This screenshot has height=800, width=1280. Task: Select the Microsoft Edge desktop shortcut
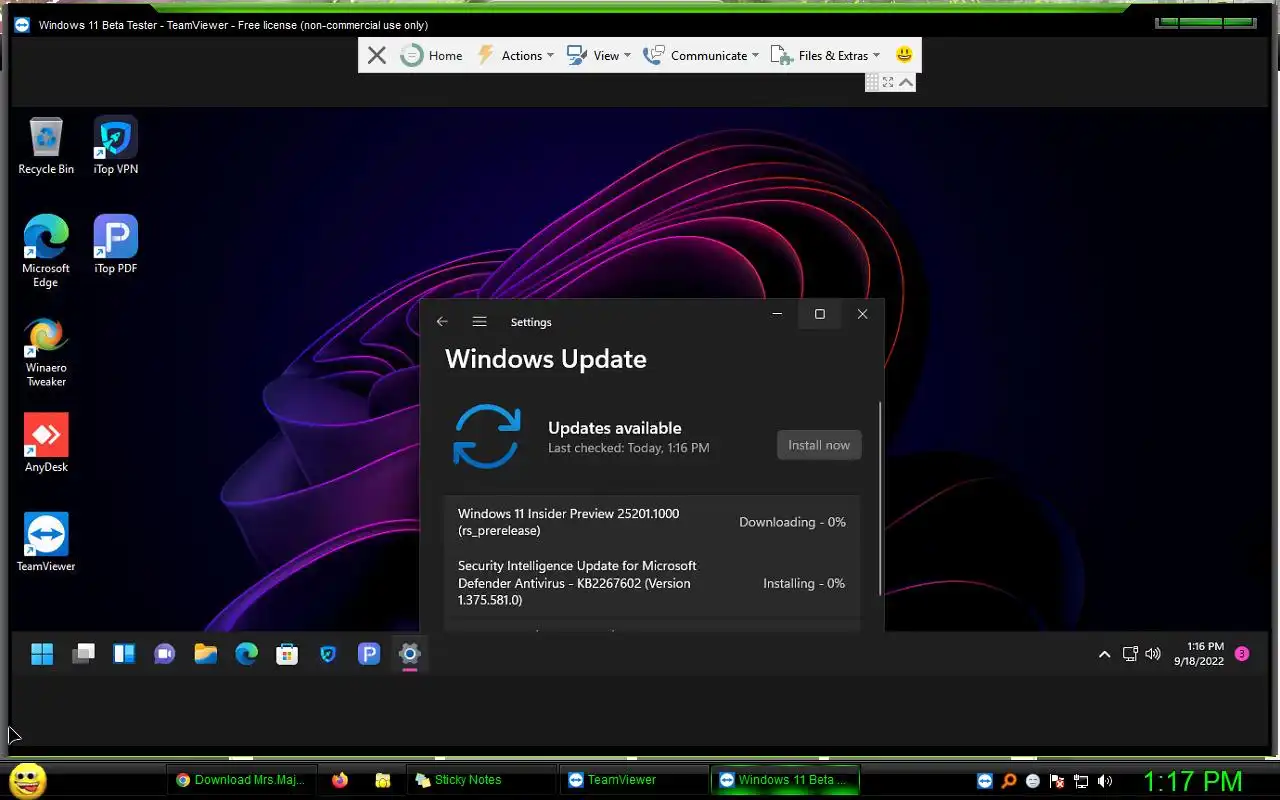point(46,251)
